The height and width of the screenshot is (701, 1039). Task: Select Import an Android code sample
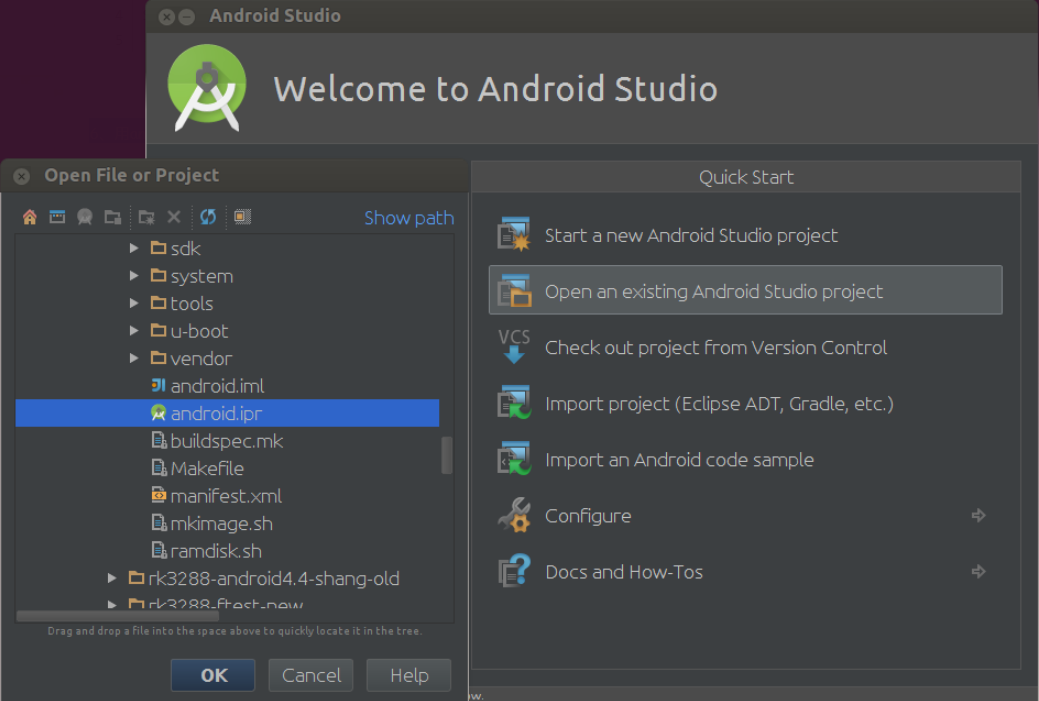coord(745,460)
